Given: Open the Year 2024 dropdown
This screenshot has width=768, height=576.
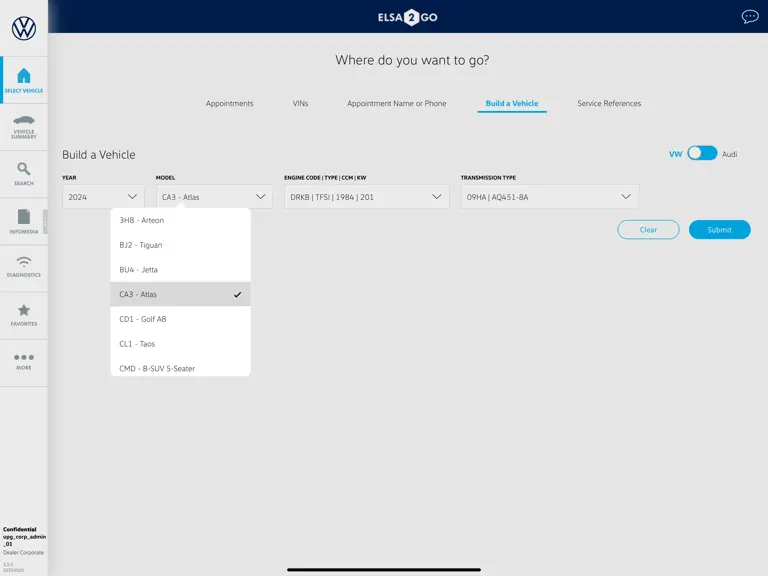Looking at the screenshot, I should click(103, 197).
